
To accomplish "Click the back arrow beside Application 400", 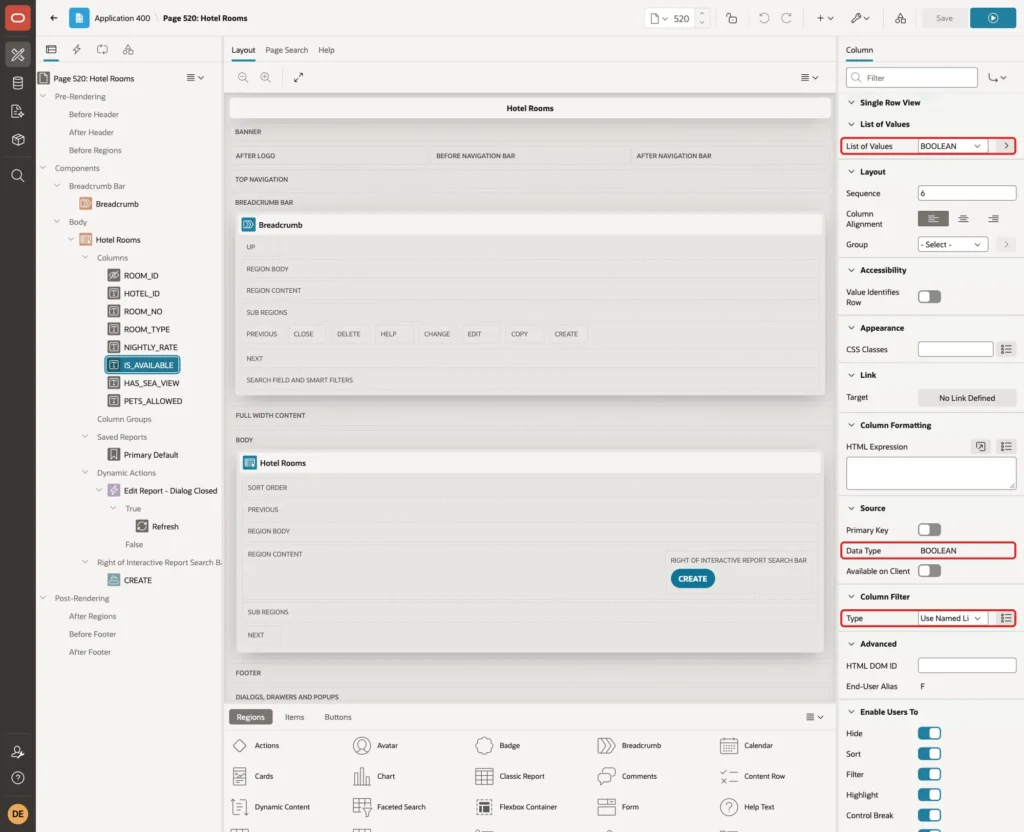I will click(54, 18).
